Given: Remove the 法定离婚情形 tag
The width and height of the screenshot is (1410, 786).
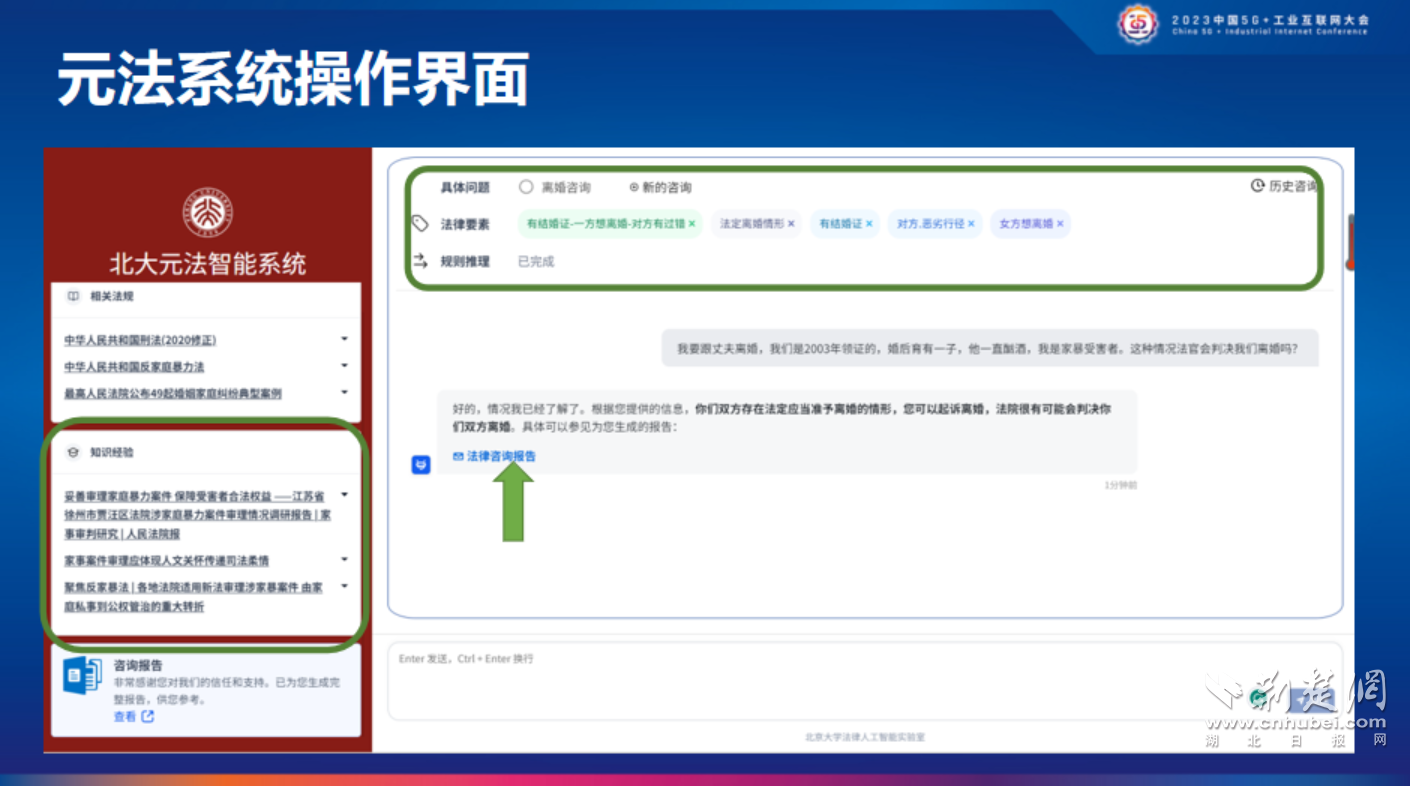Looking at the screenshot, I should pyautogui.click(x=791, y=224).
